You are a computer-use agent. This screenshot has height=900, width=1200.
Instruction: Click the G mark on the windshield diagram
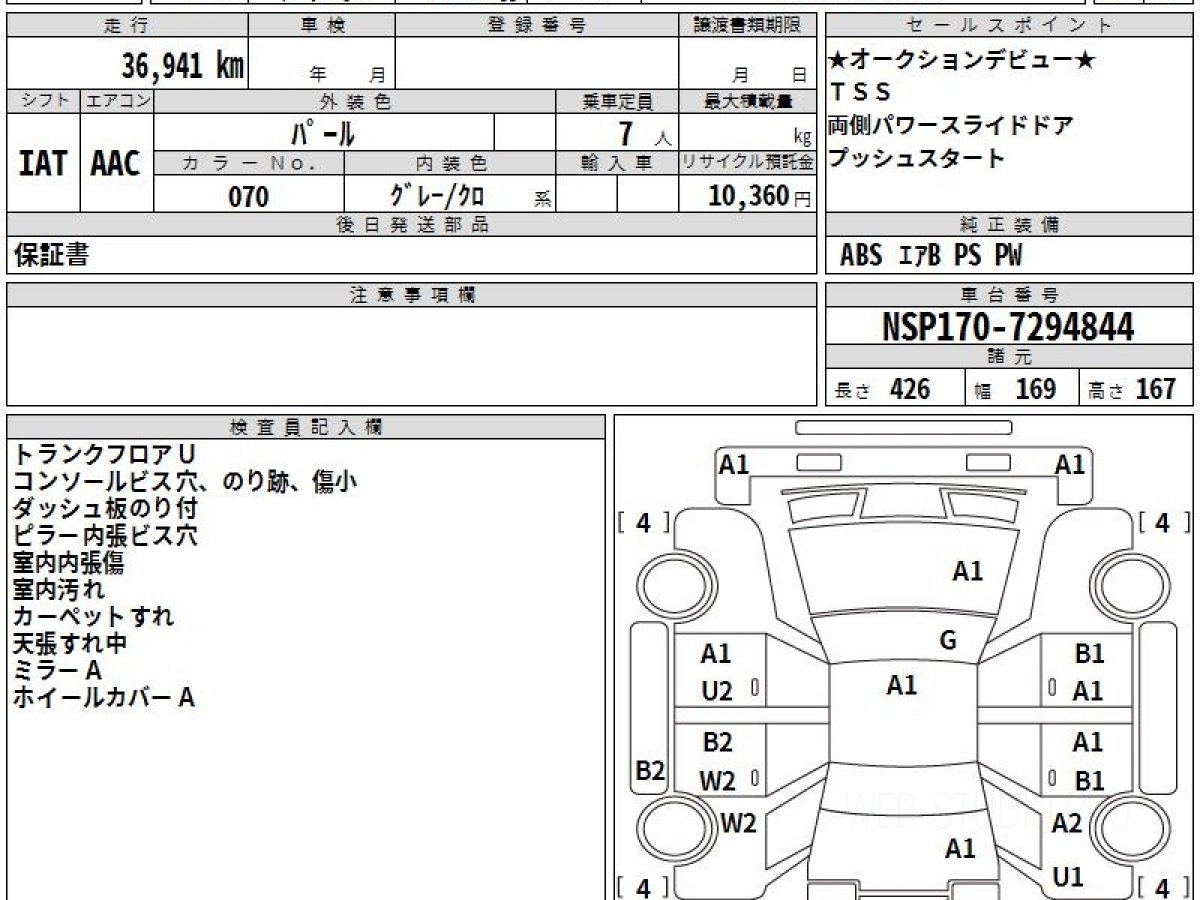948,641
